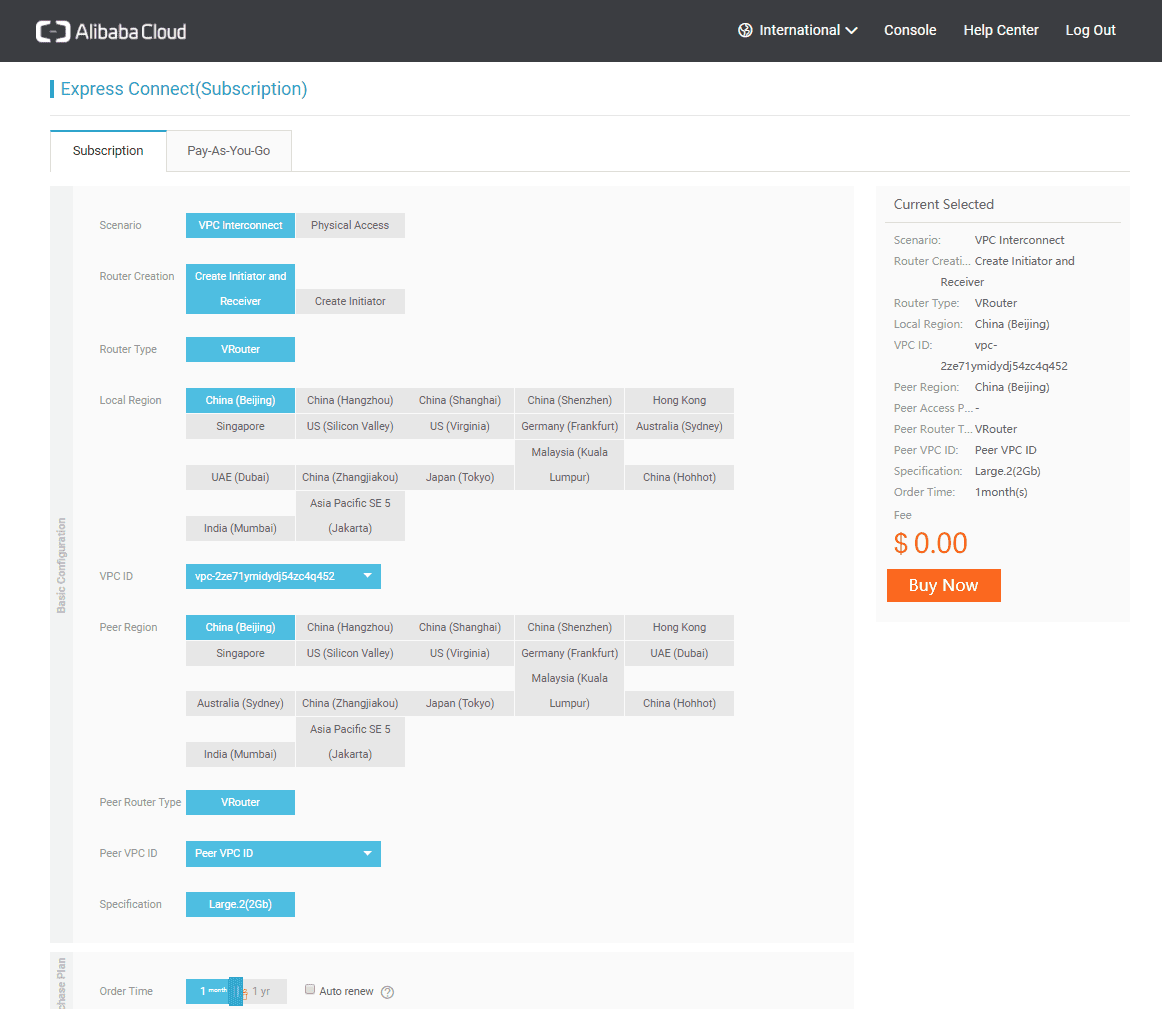Viewport: 1162px width, 1009px height.
Task: Set Local Region to UAE (Dubai)
Action: pos(240,478)
